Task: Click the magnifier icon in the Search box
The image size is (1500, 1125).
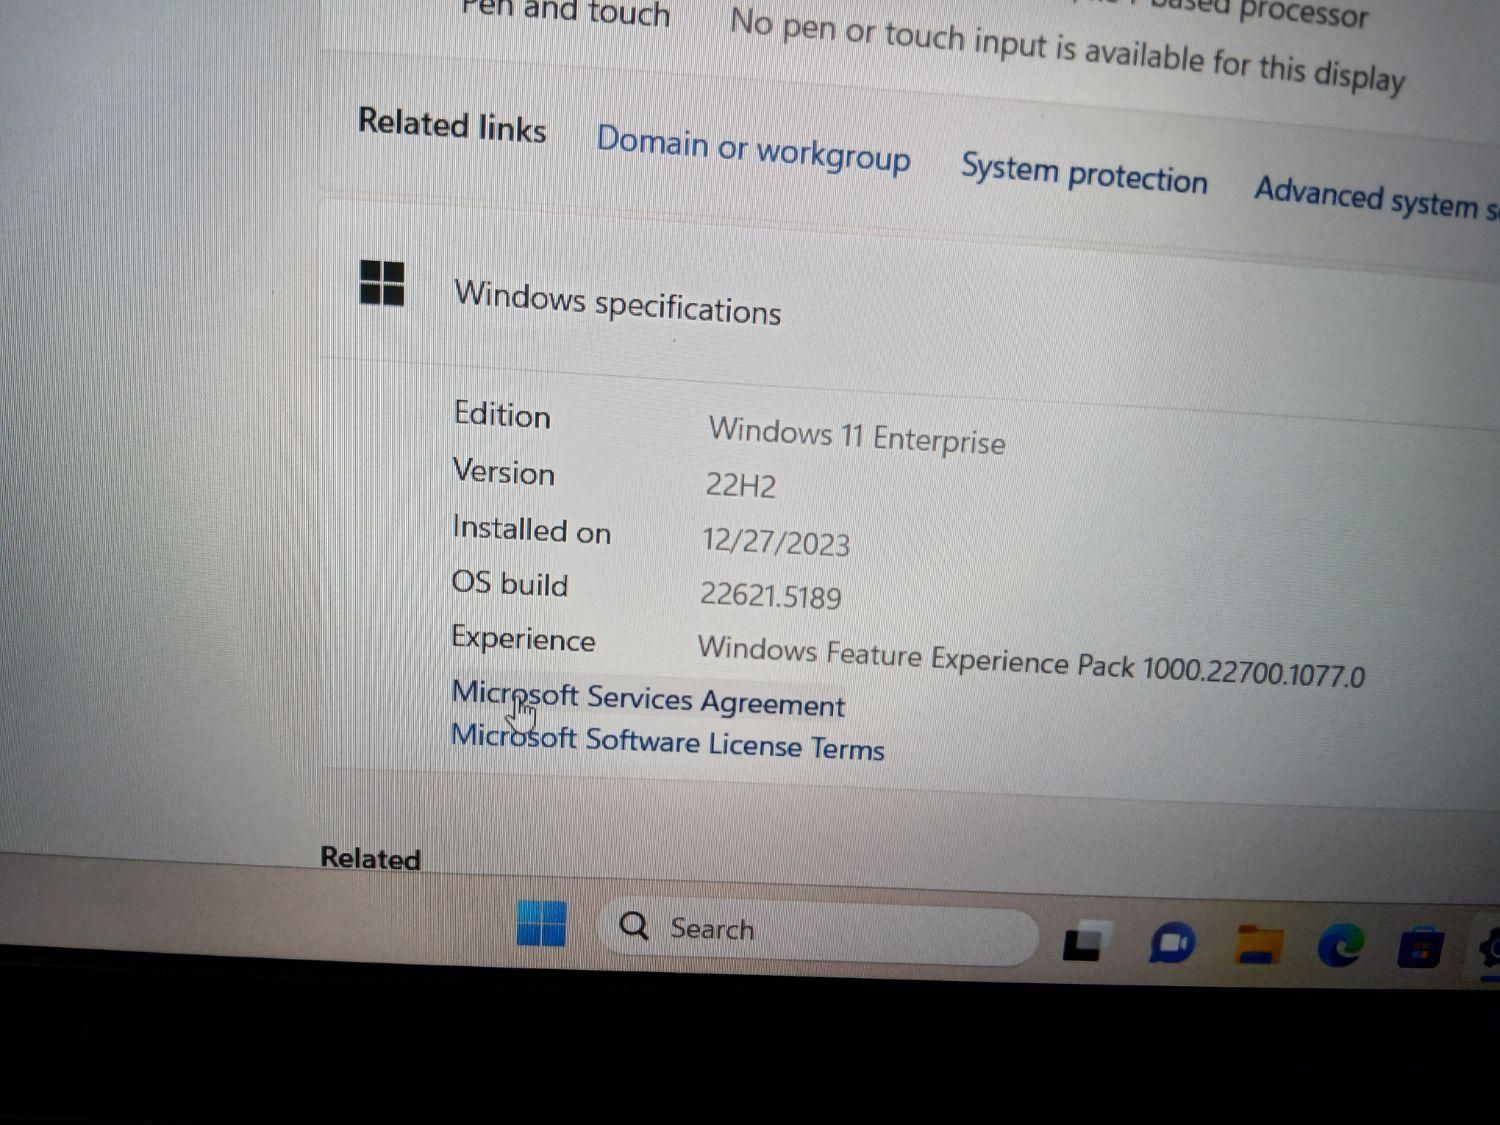Action: click(x=634, y=925)
